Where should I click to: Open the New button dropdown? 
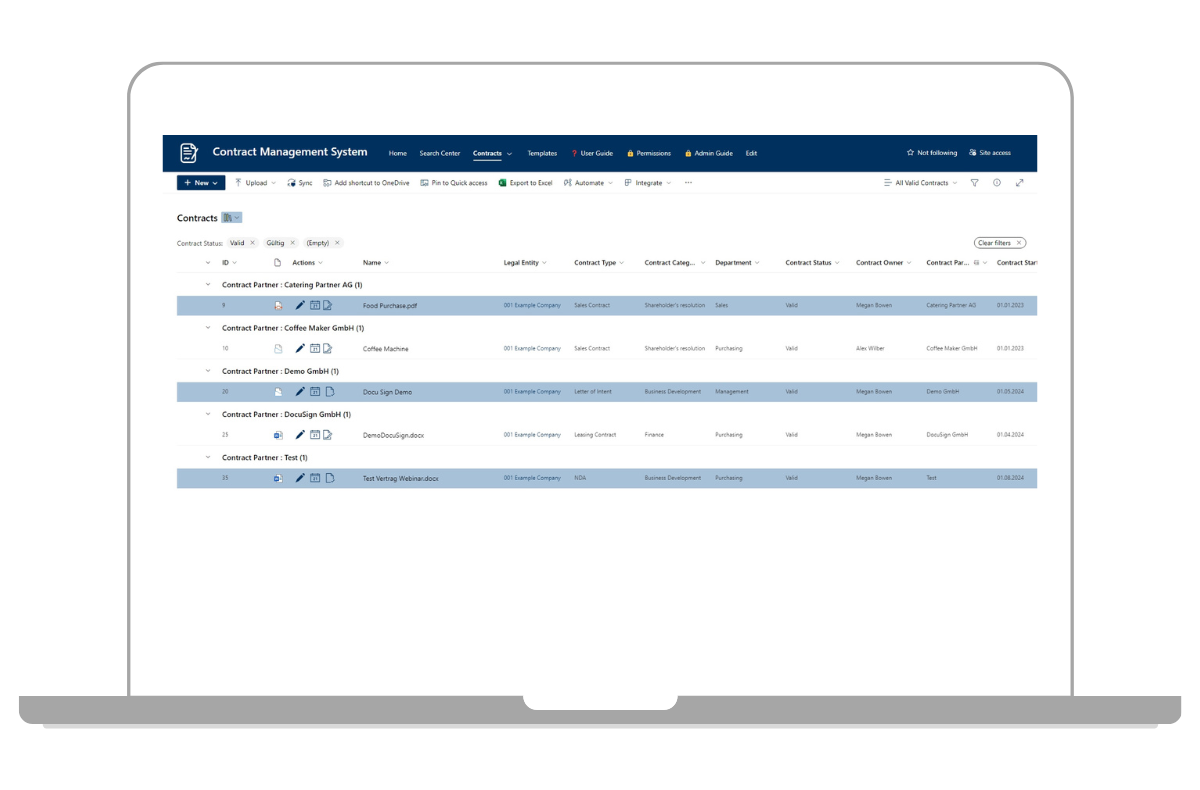[201, 183]
